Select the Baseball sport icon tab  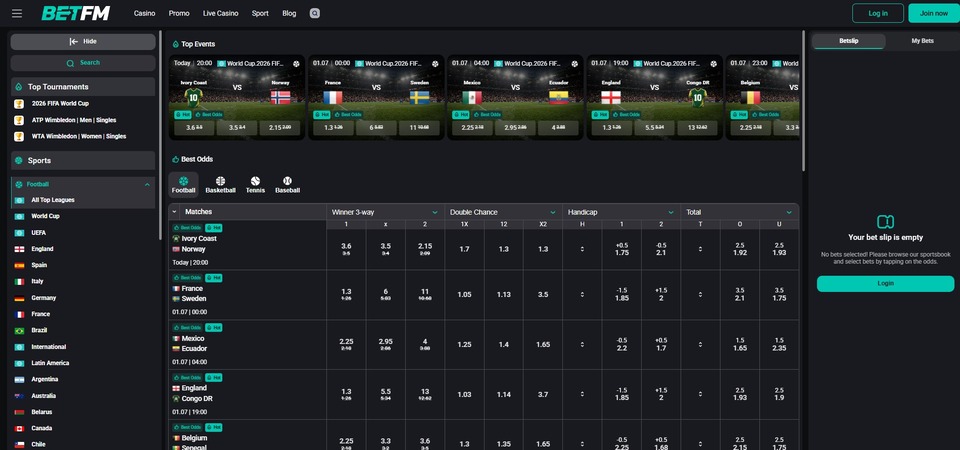pyautogui.click(x=287, y=185)
